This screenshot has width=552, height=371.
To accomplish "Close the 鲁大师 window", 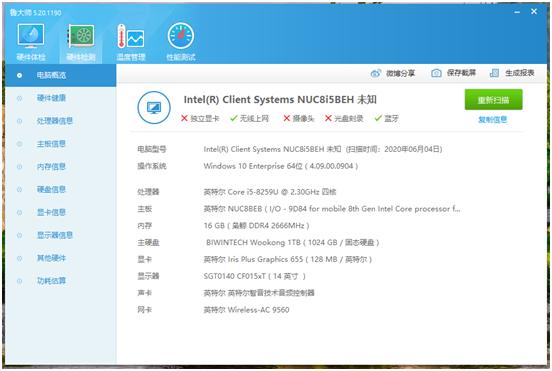I will [534, 12].
